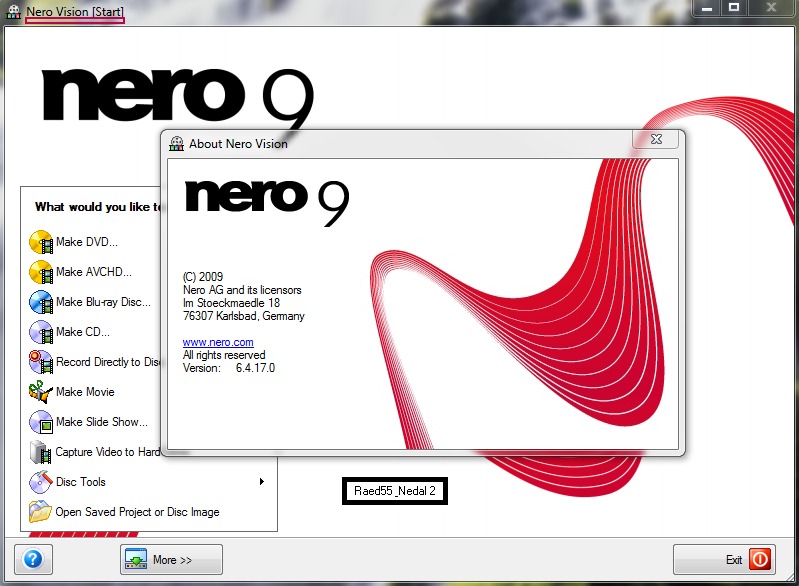Click the More >> button
The image size is (799, 586).
tap(171, 560)
